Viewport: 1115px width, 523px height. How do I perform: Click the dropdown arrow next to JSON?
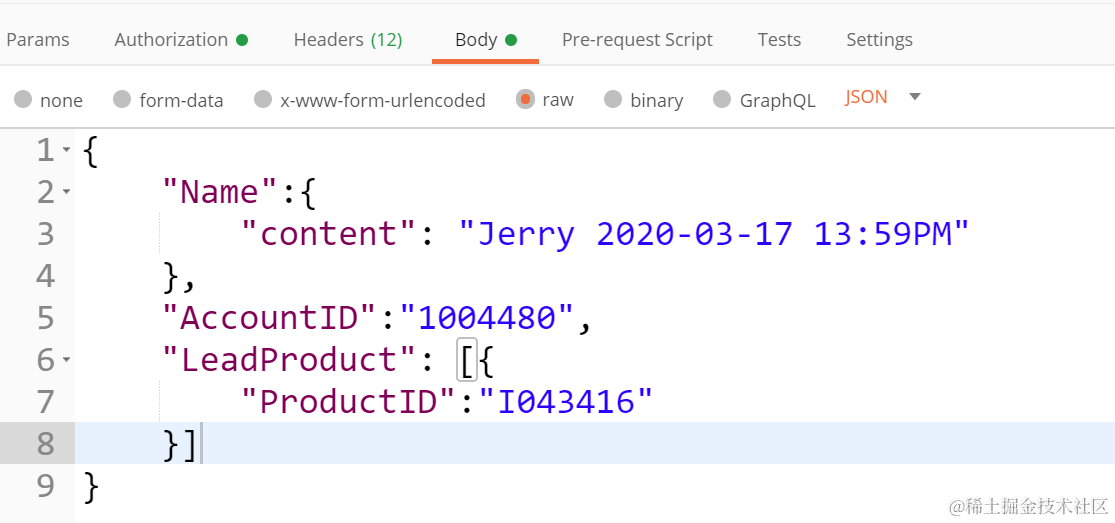(915, 97)
